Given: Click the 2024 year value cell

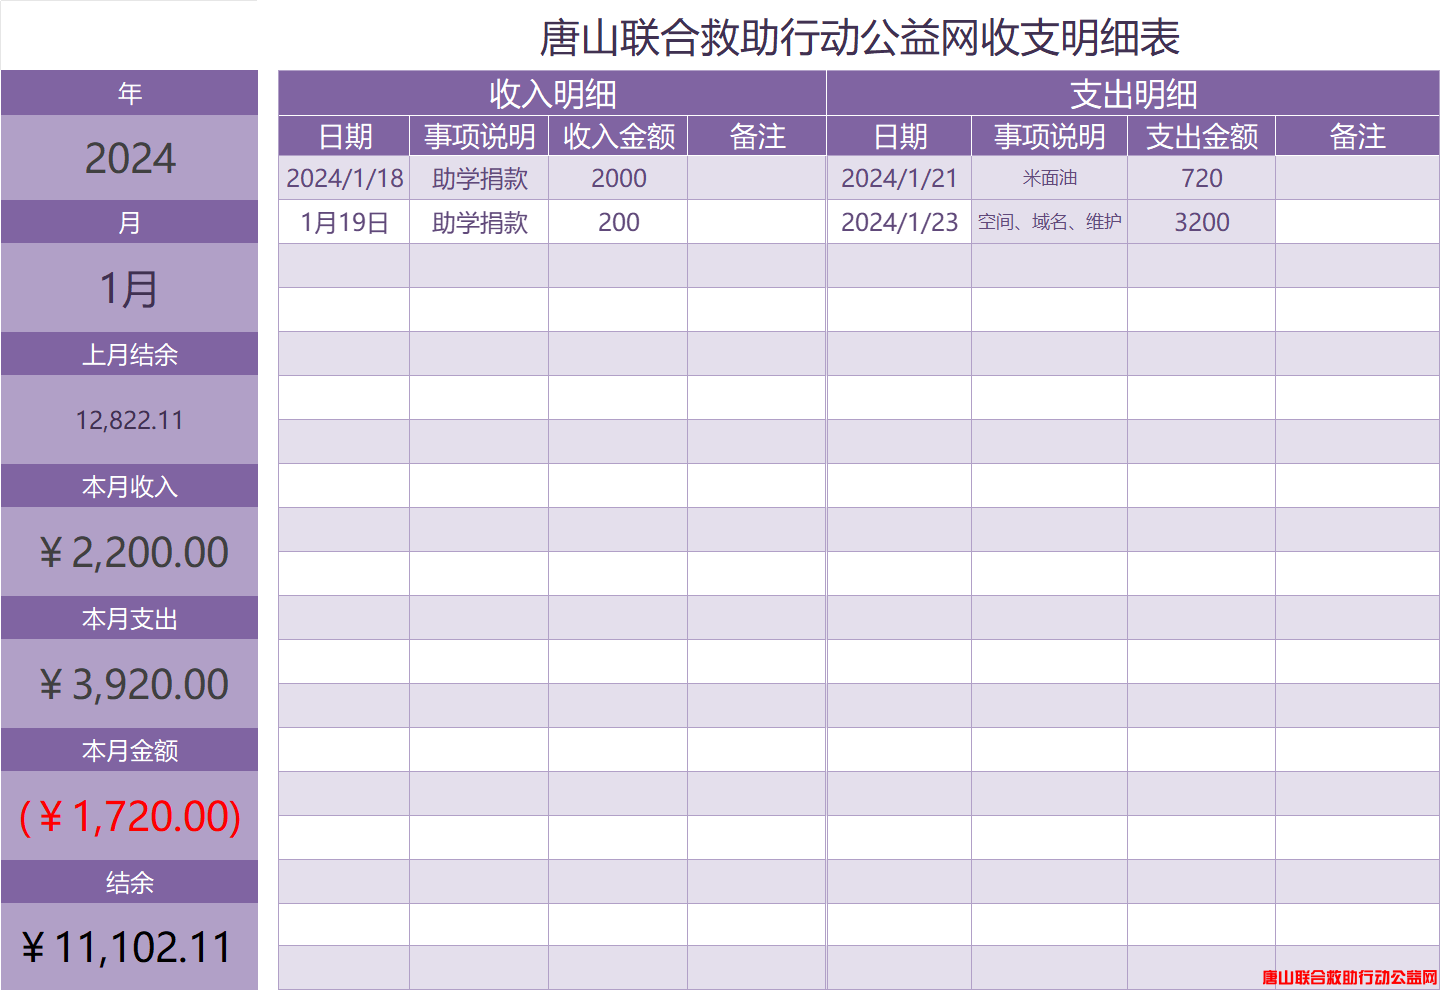Looking at the screenshot, I should coord(130,158).
